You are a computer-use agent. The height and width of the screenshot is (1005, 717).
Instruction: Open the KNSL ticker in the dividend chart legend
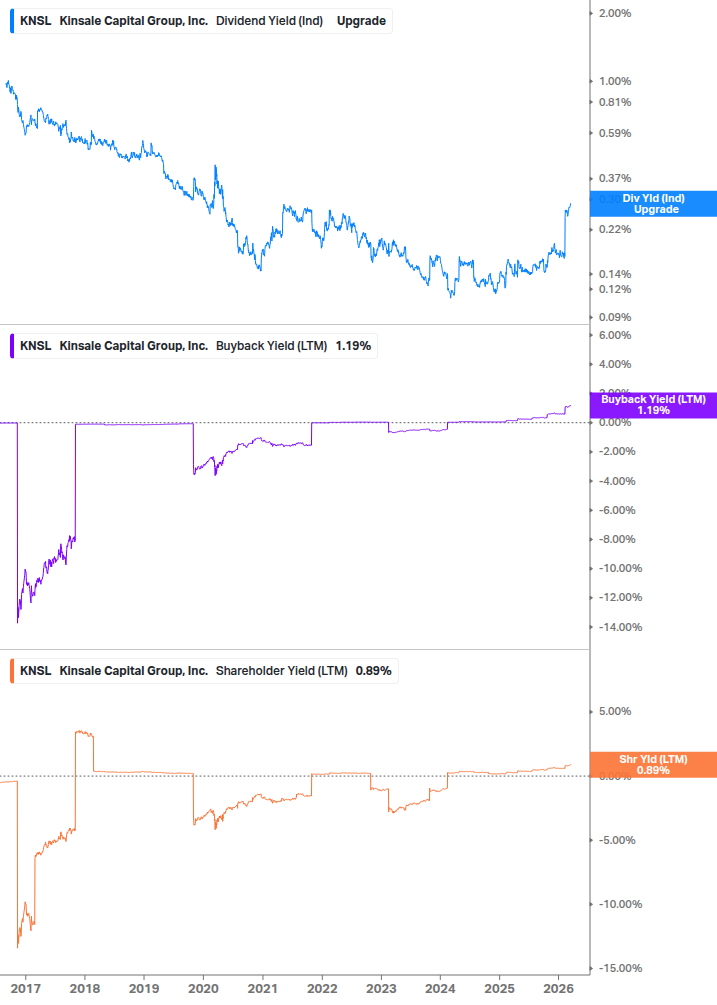35,19
